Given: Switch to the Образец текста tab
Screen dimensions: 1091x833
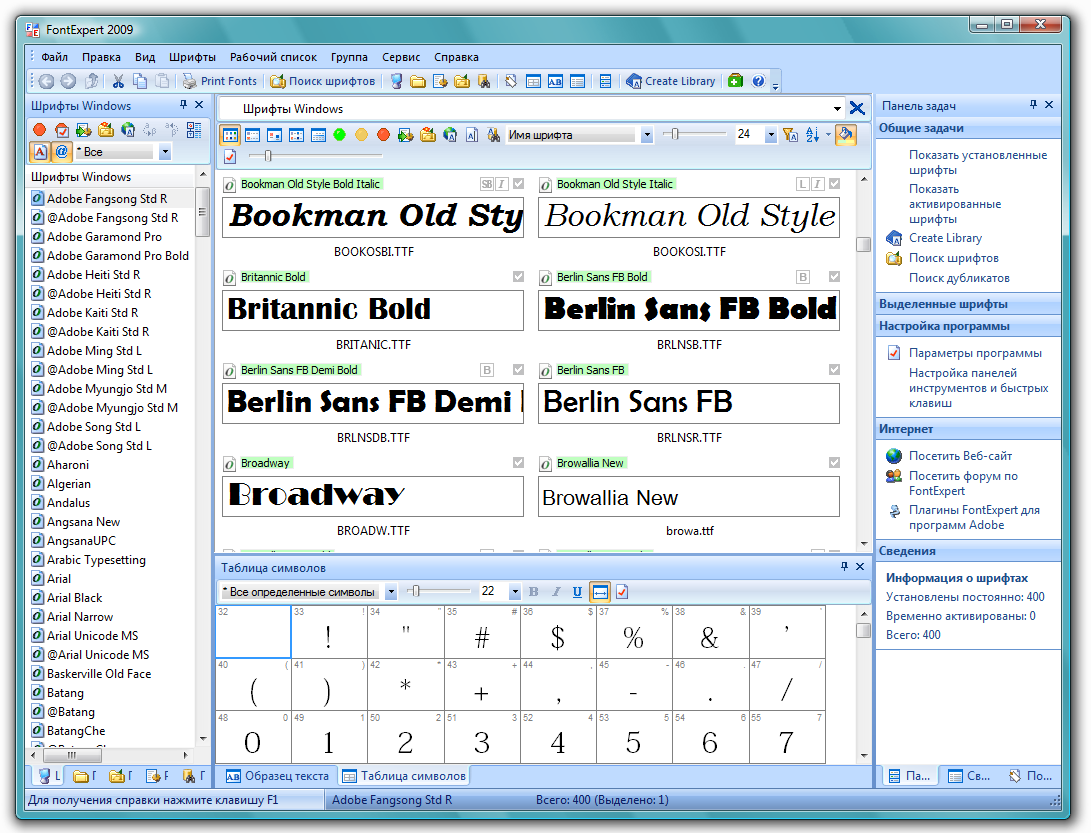Looking at the screenshot, I should (278, 776).
